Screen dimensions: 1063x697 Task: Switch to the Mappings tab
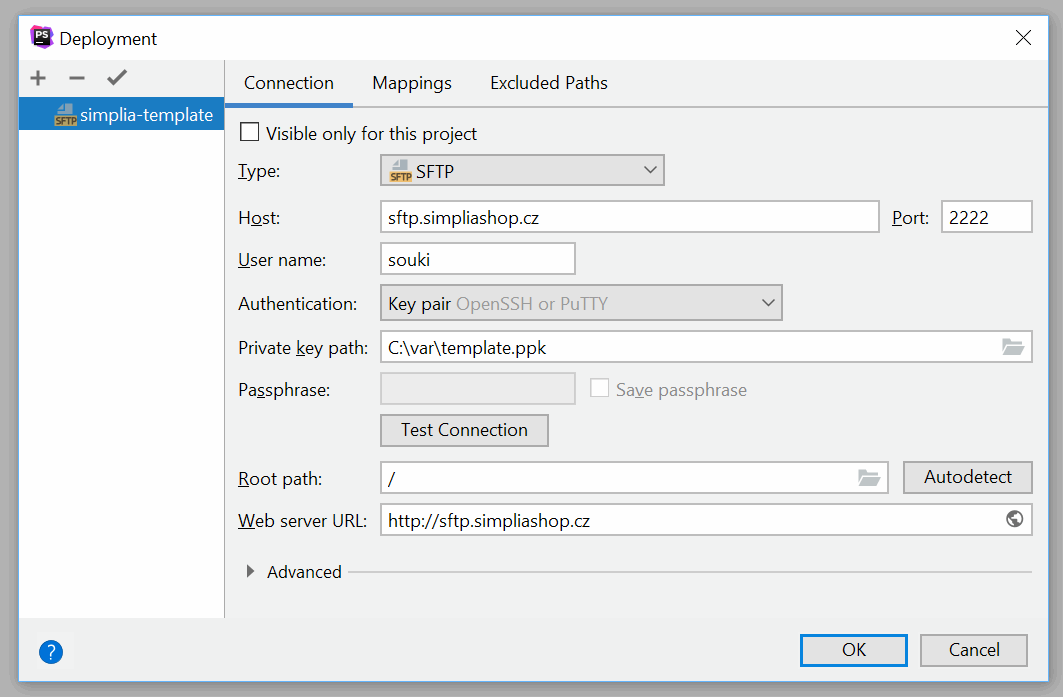pos(412,83)
